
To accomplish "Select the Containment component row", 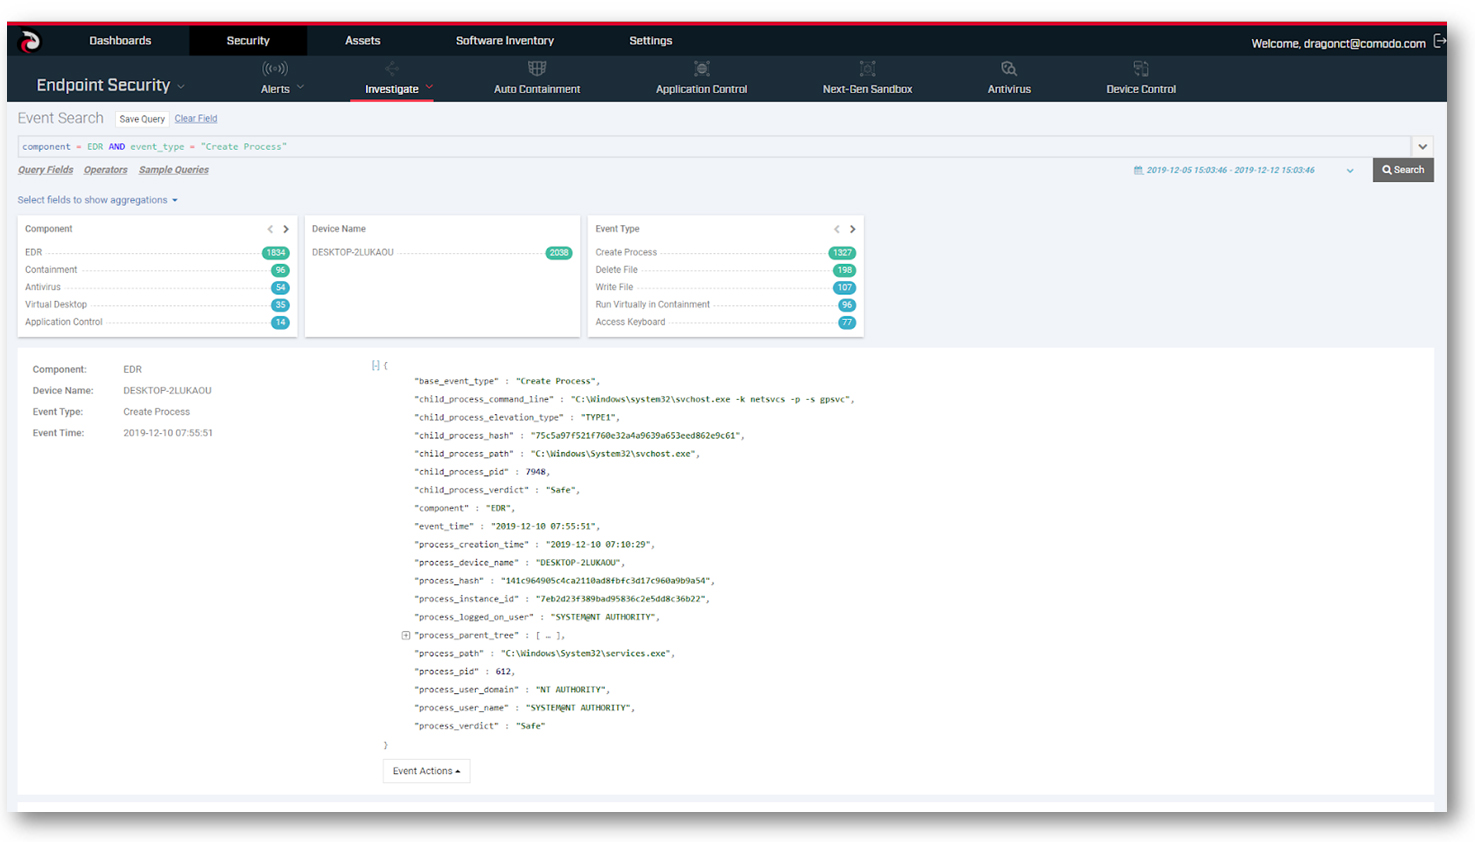I will pos(157,270).
